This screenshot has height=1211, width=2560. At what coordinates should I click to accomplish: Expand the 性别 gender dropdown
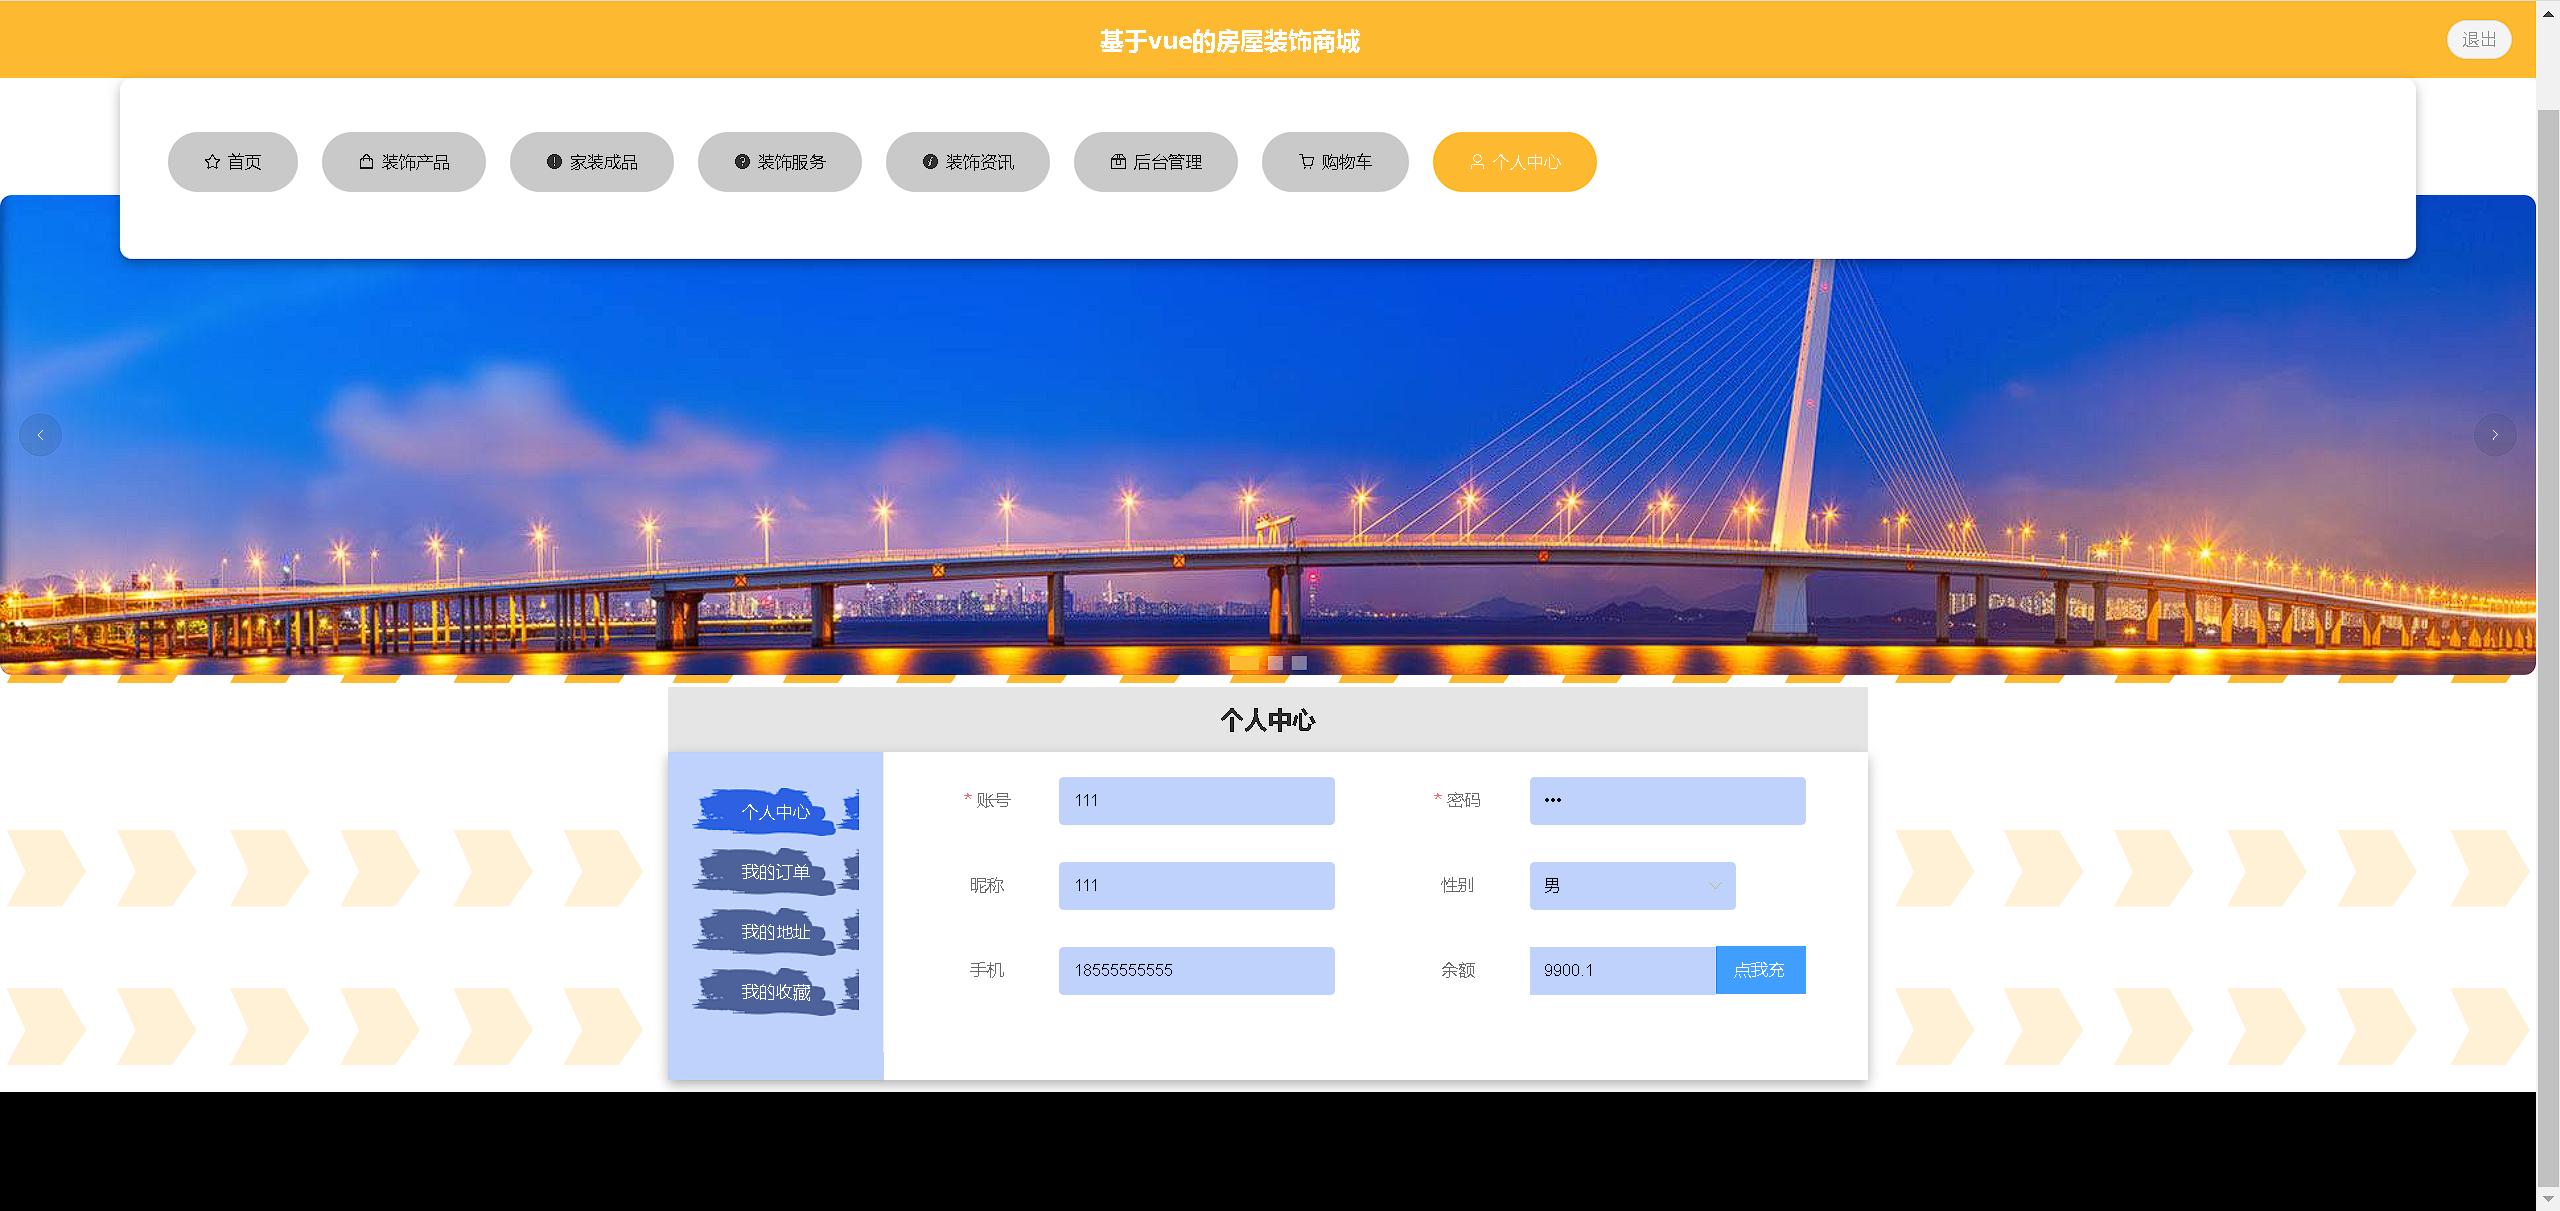[1632, 886]
